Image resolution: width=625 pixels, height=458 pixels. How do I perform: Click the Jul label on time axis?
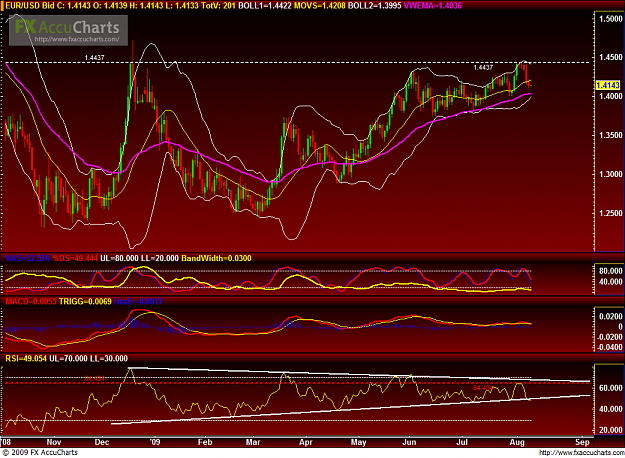pos(462,442)
